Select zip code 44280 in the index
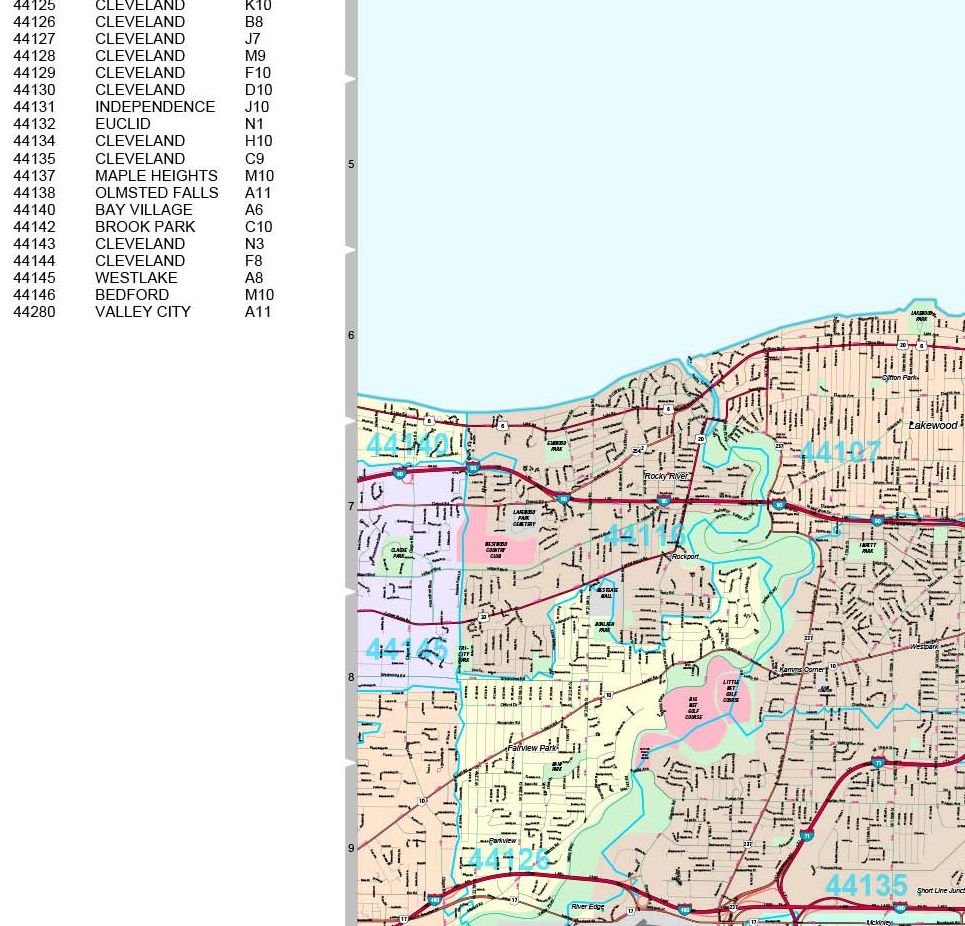Viewport: 965px width, 926px height. tap(34, 312)
